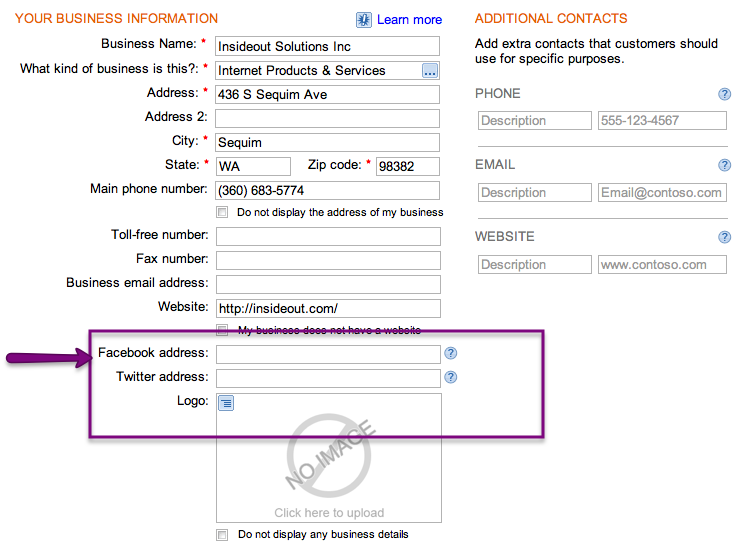Focus the Facebook address field
This screenshot has width=750, height=556.
pyautogui.click(x=328, y=354)
